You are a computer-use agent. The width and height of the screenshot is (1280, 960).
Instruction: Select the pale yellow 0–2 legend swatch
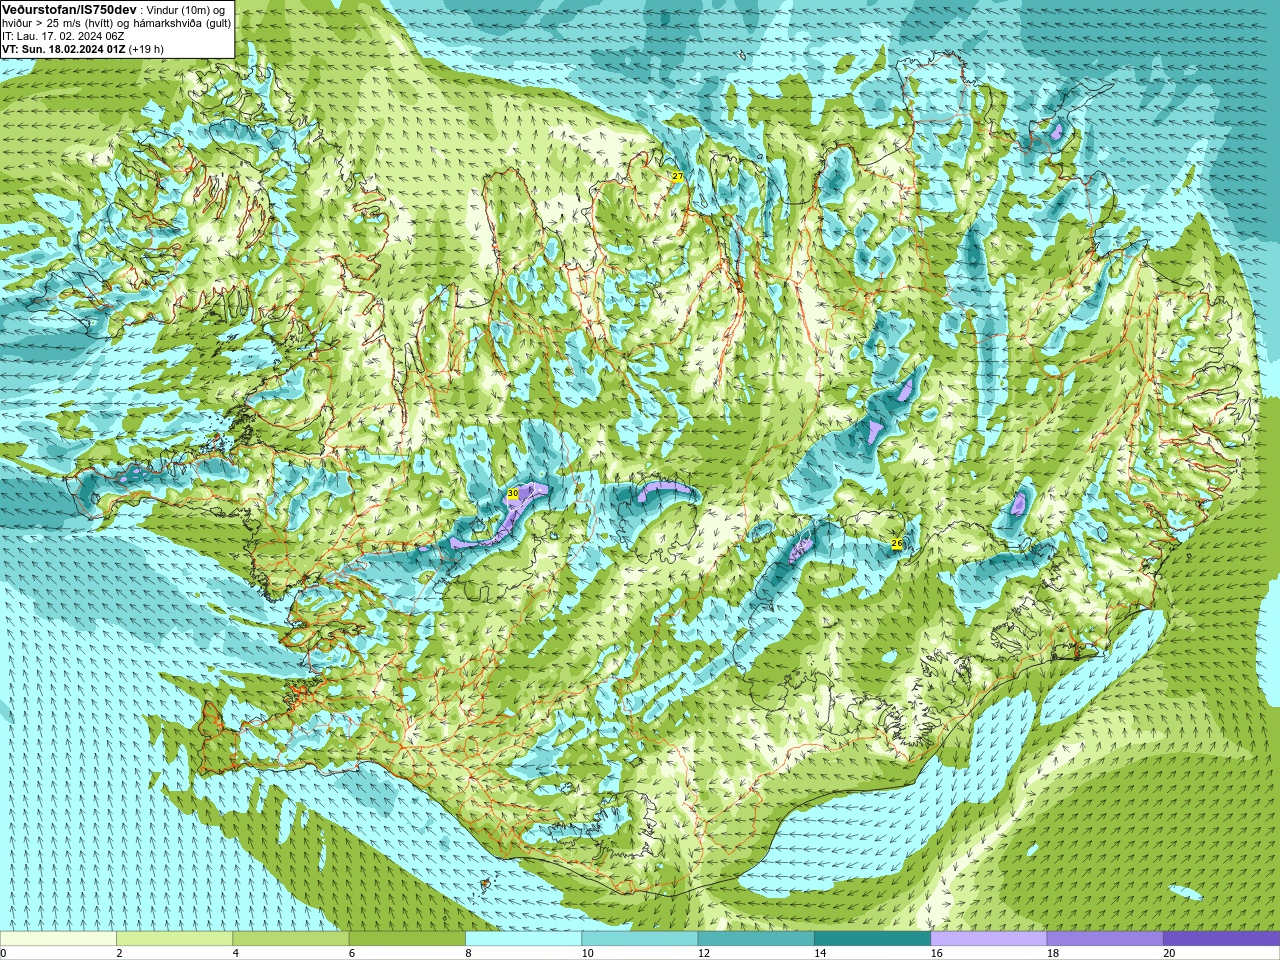pos(58,939)
